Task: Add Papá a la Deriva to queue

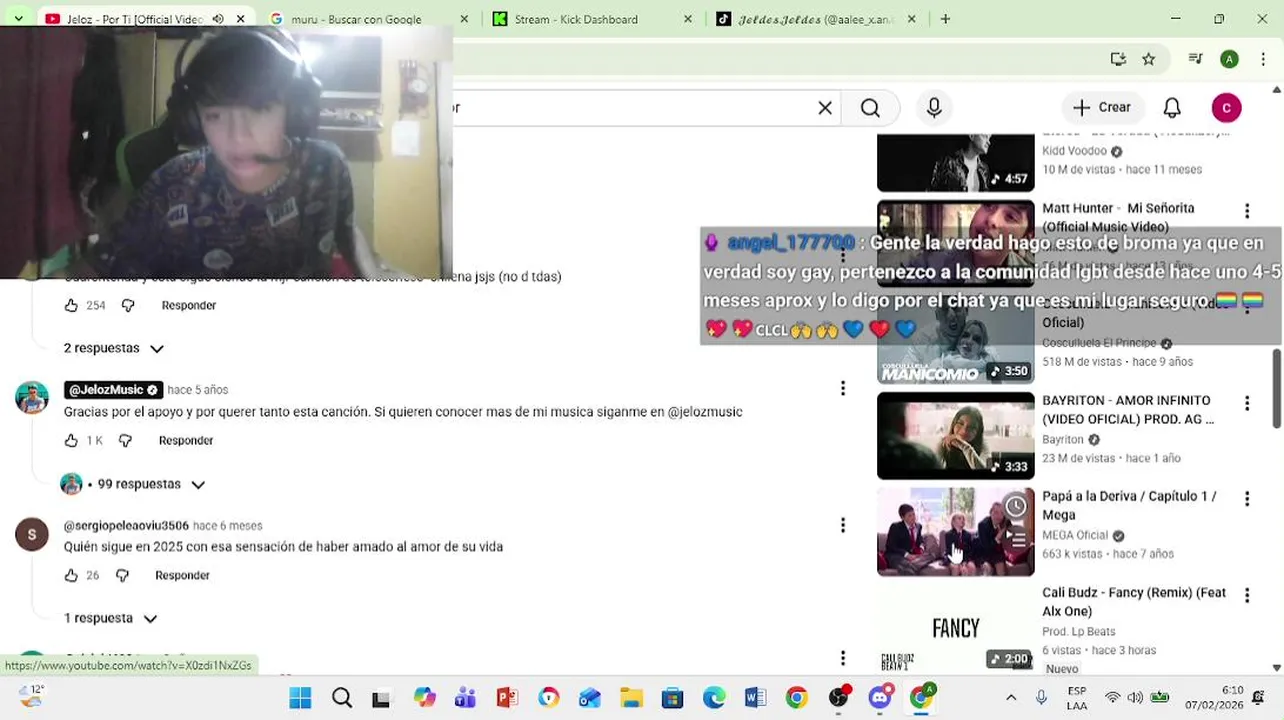Action: (1016, 540)
